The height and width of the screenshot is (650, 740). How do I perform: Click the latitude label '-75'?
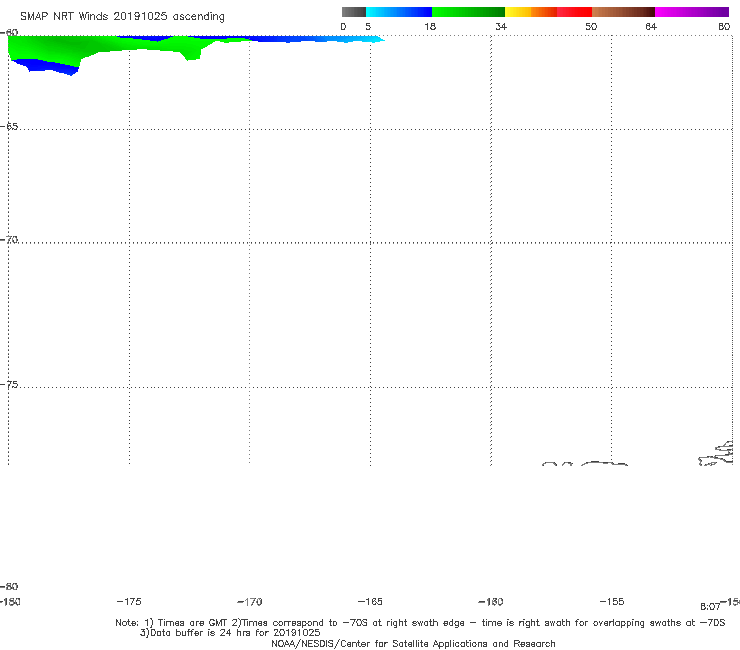9,385
